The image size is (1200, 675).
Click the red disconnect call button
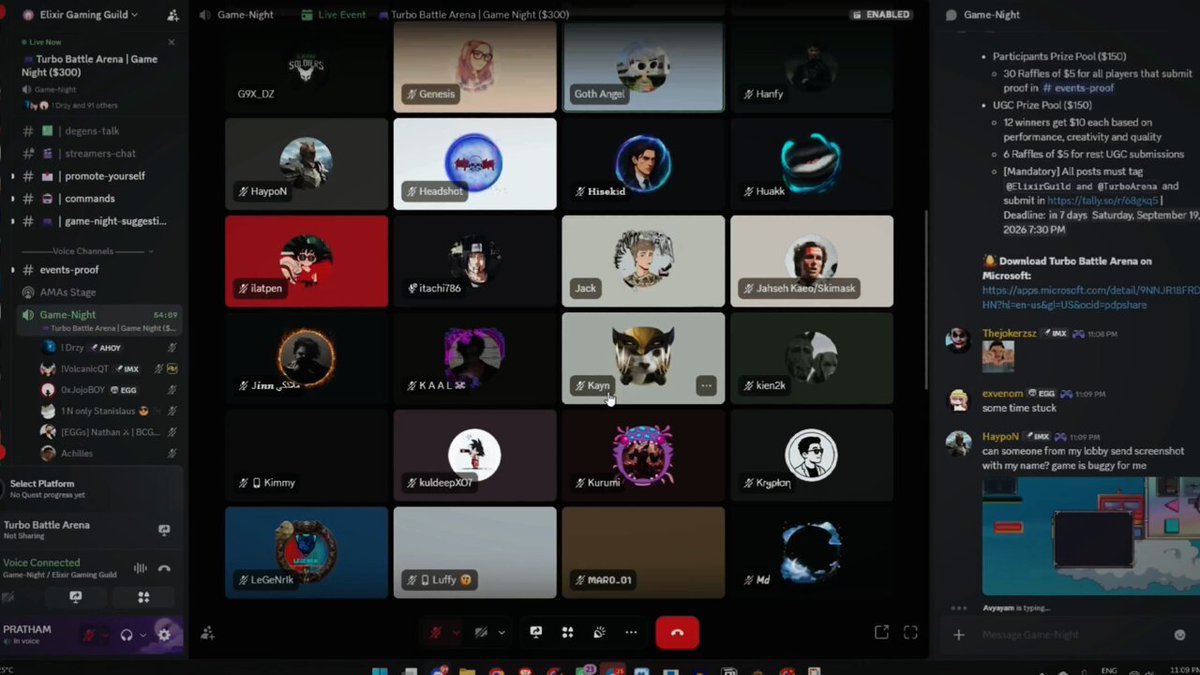677,632
